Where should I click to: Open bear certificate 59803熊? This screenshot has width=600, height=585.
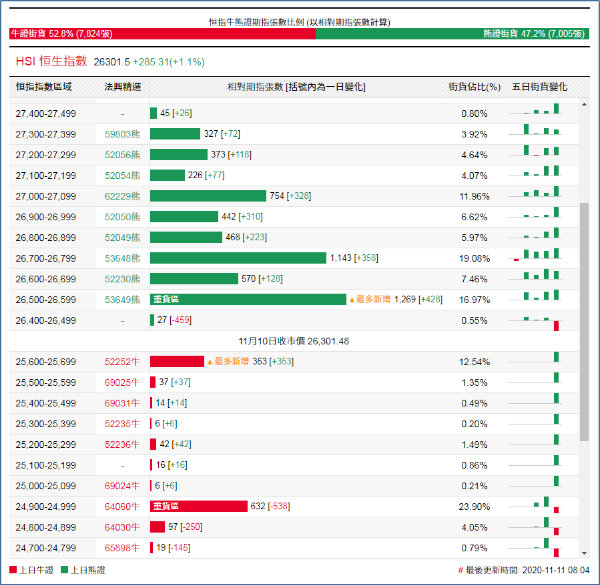122,134
